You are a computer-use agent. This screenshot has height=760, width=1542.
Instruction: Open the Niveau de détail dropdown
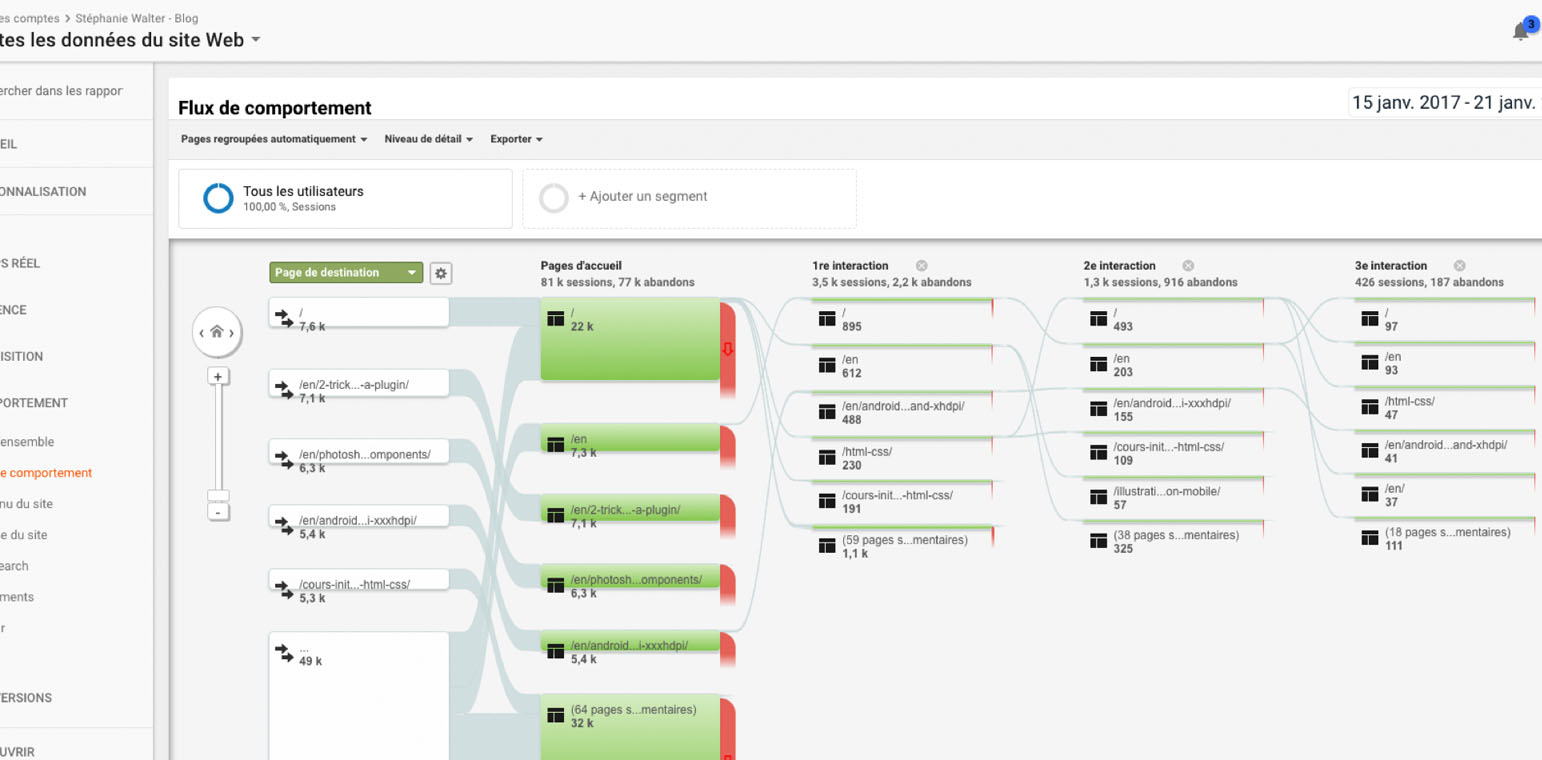428,139
